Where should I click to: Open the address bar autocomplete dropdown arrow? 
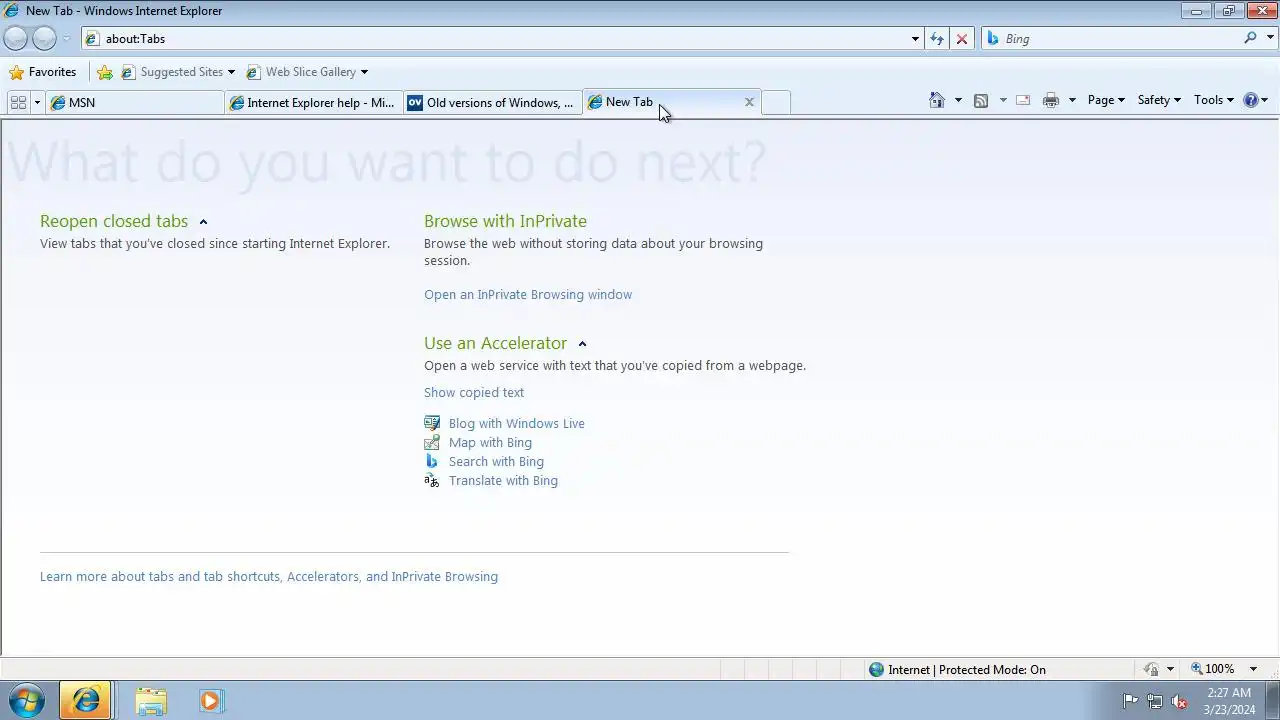[x=915, y=39]
